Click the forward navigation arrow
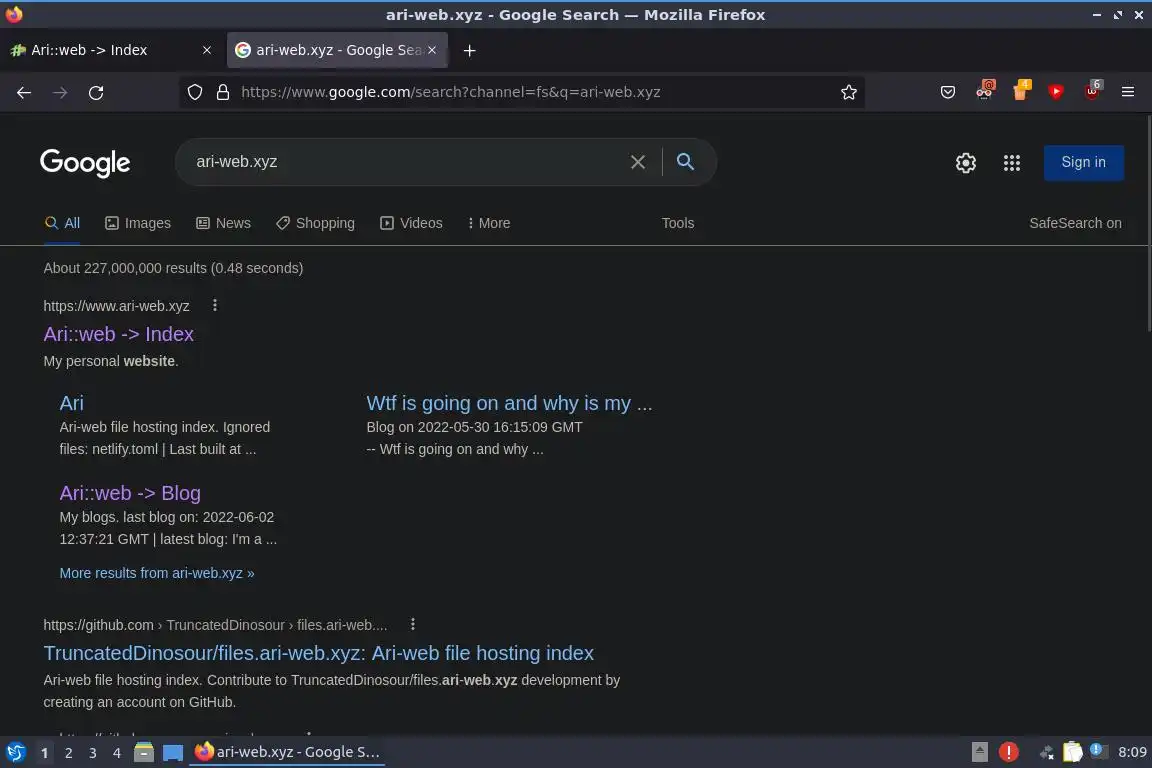The height and width of the screenshot is (768, 1152). tap(60, 93)
